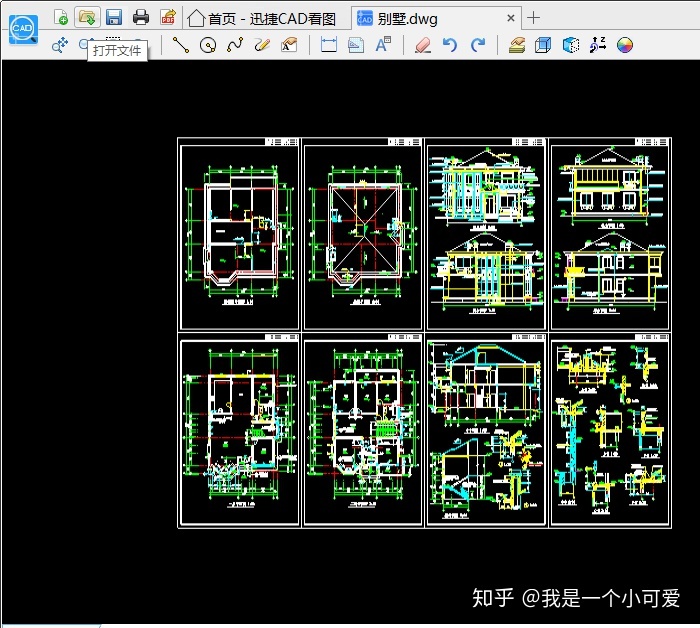
Task: Select the pan/move view tool
Action: pos(60,45)
